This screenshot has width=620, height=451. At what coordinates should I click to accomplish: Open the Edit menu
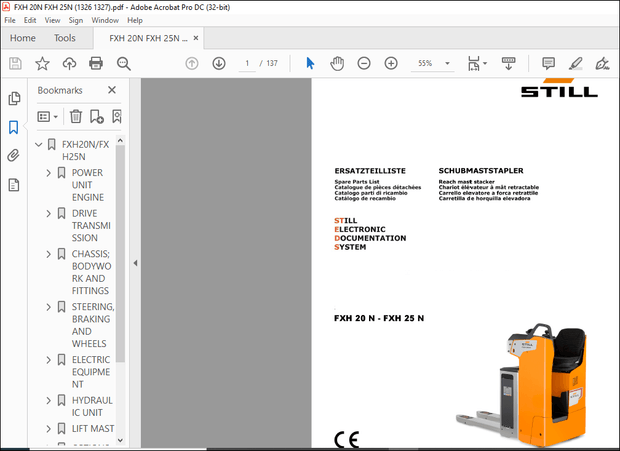(x=30, y=20)
